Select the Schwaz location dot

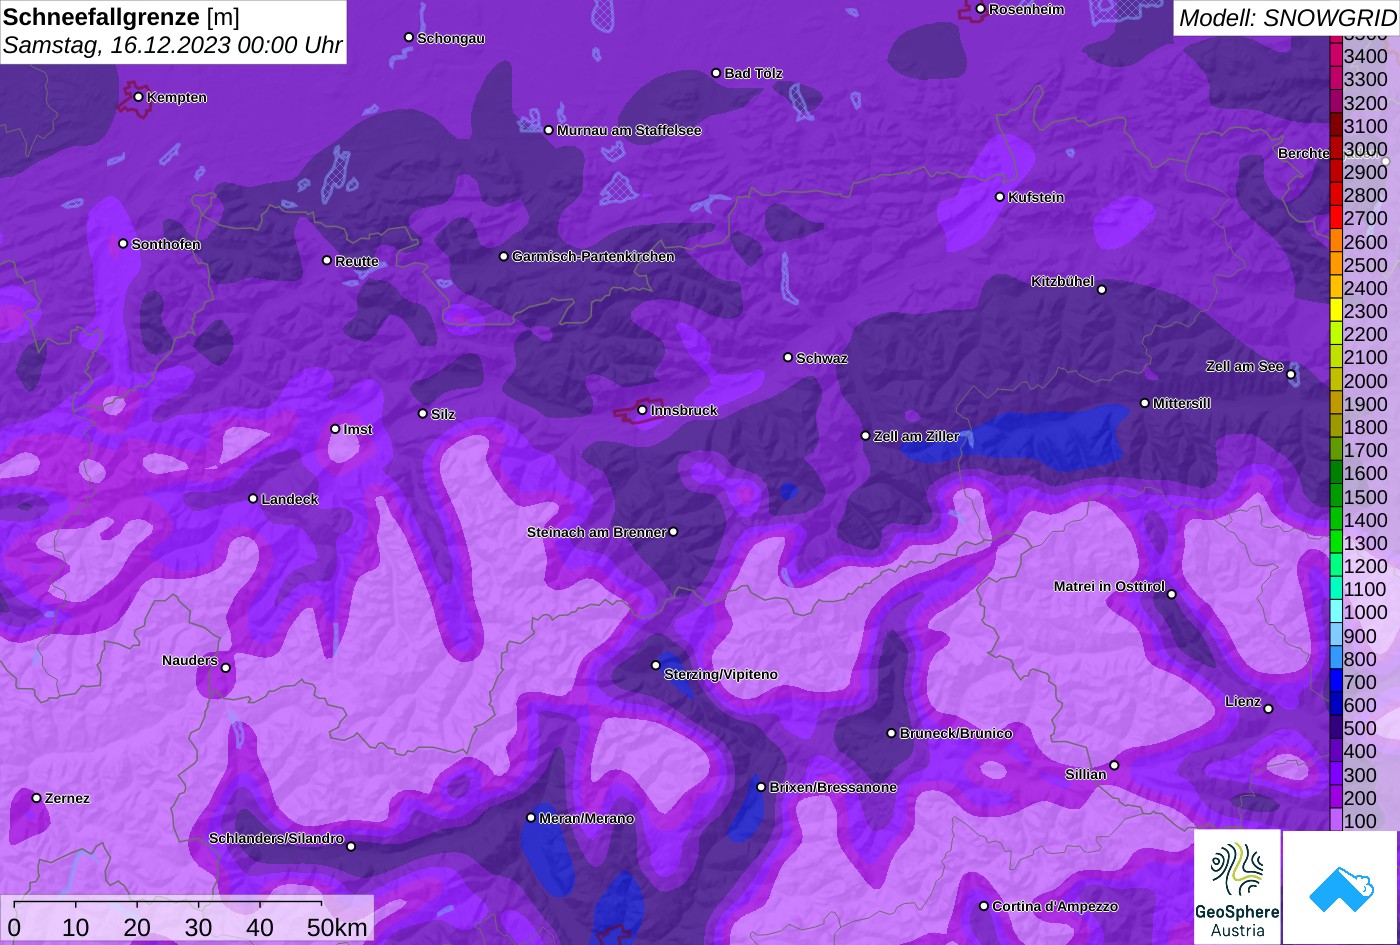coord(787,357)
